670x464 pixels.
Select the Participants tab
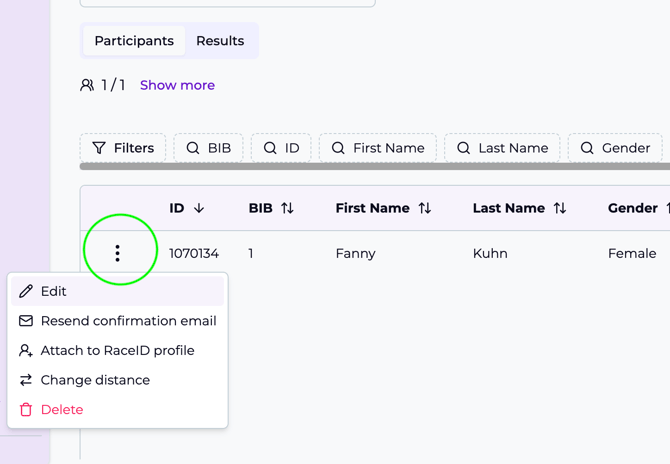(134, 41)
